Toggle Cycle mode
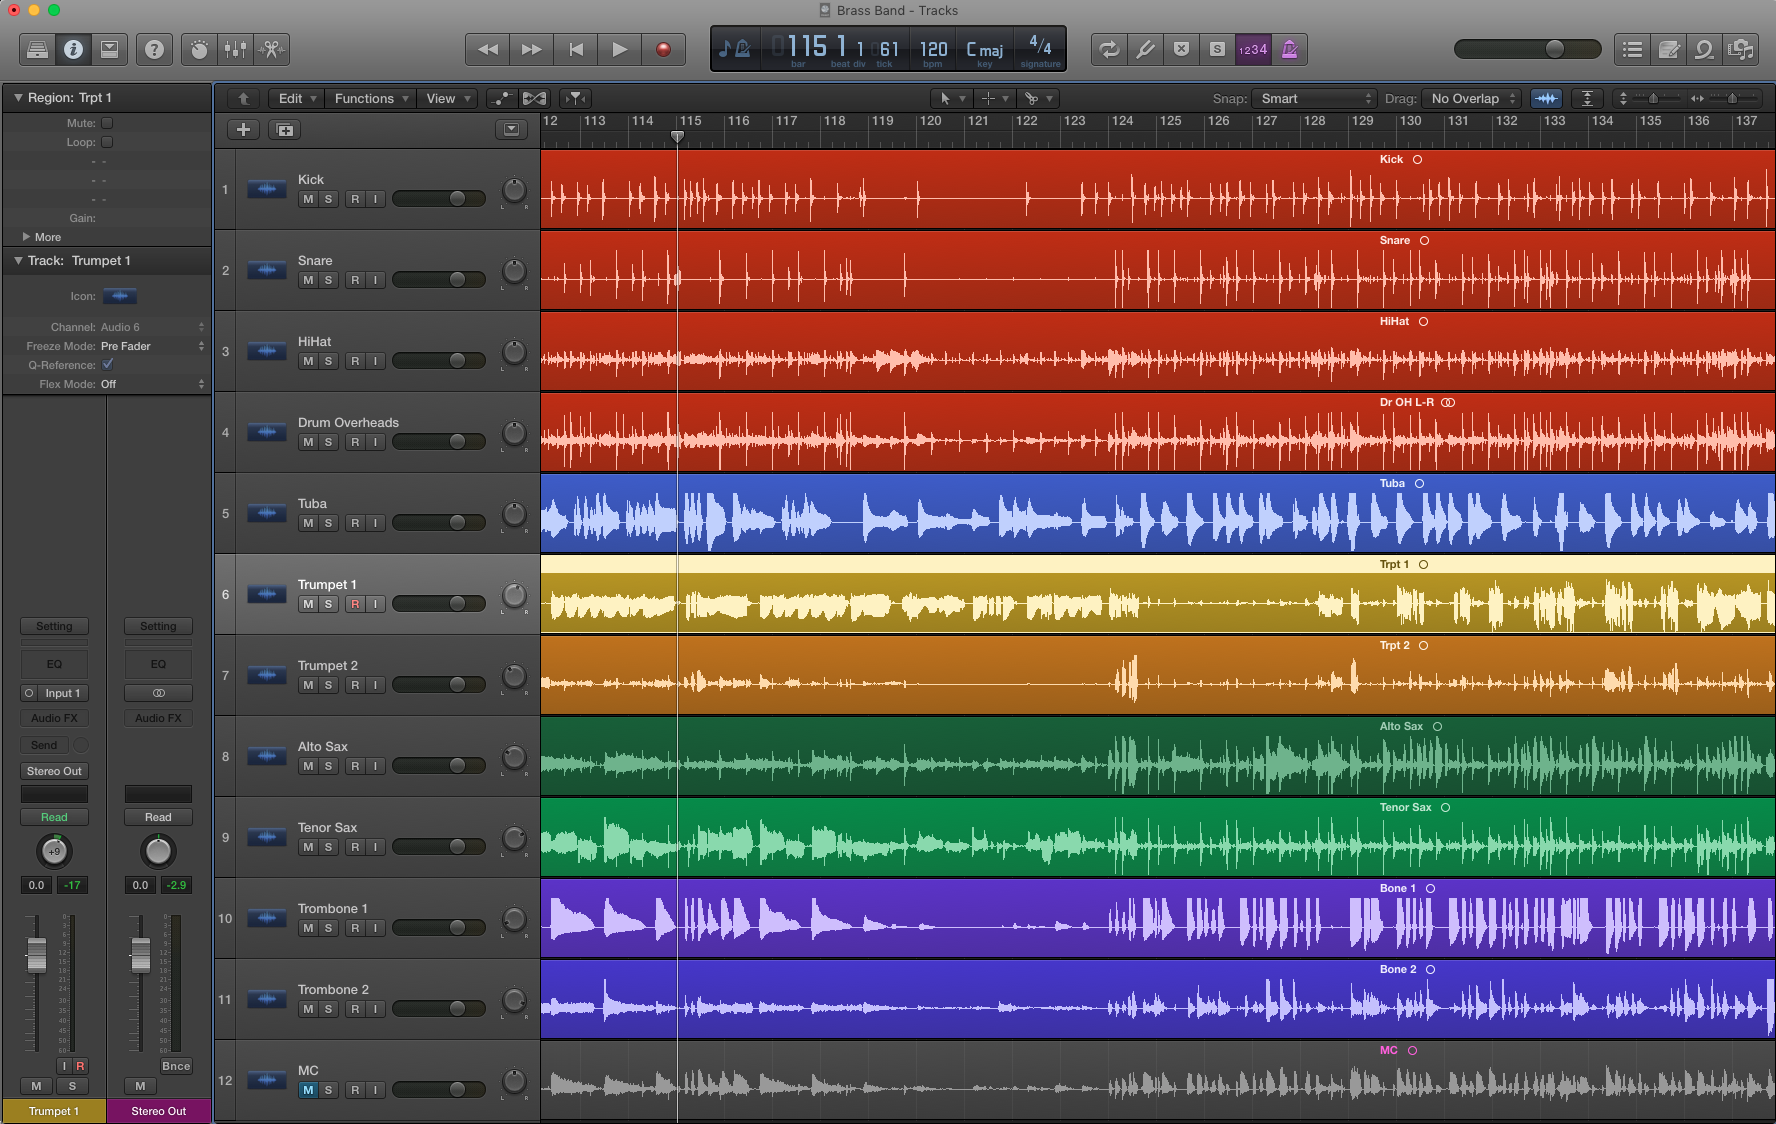1776x1124 pixels. tap(1109, 49)
